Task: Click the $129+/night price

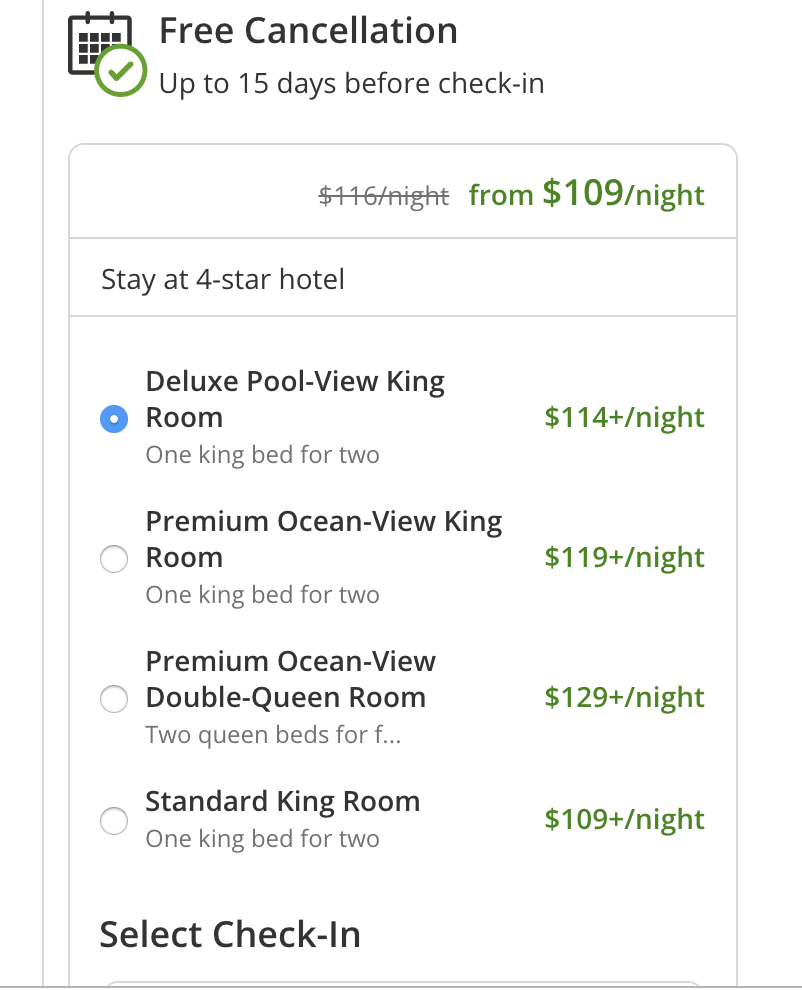Action: [625, 698]
